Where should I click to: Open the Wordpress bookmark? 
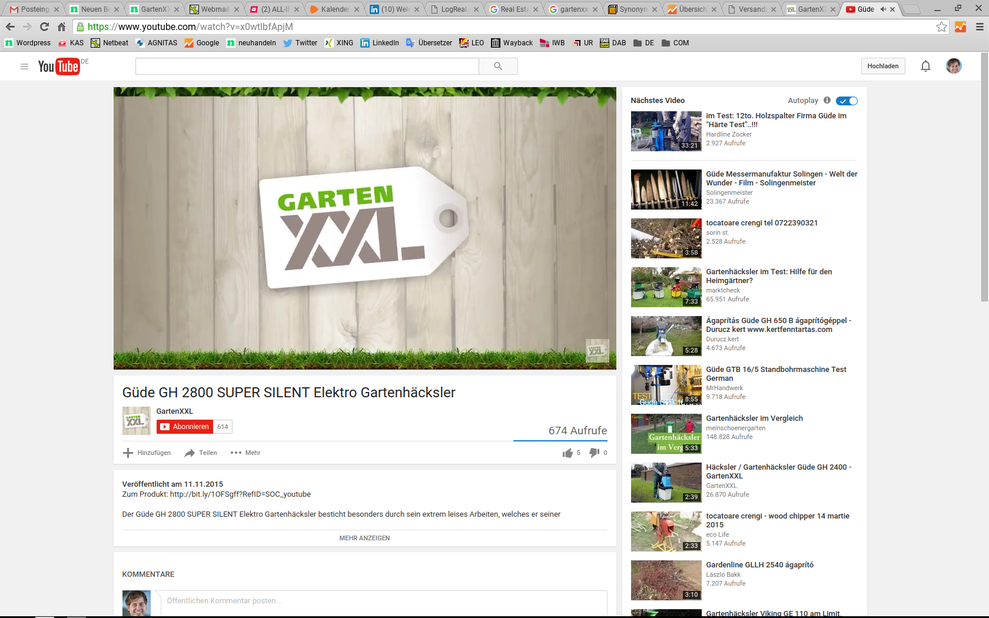(28, 43)
